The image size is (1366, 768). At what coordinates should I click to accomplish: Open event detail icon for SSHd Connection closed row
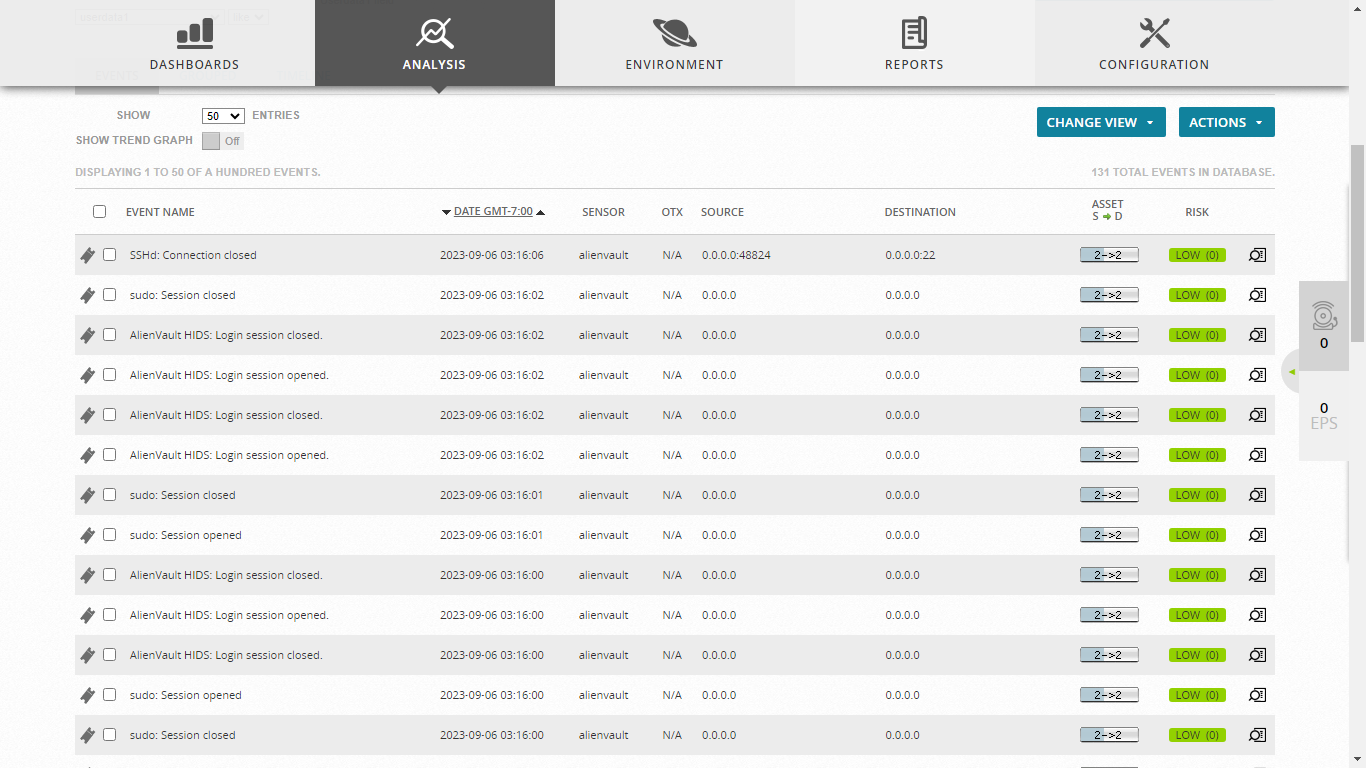1257,255
